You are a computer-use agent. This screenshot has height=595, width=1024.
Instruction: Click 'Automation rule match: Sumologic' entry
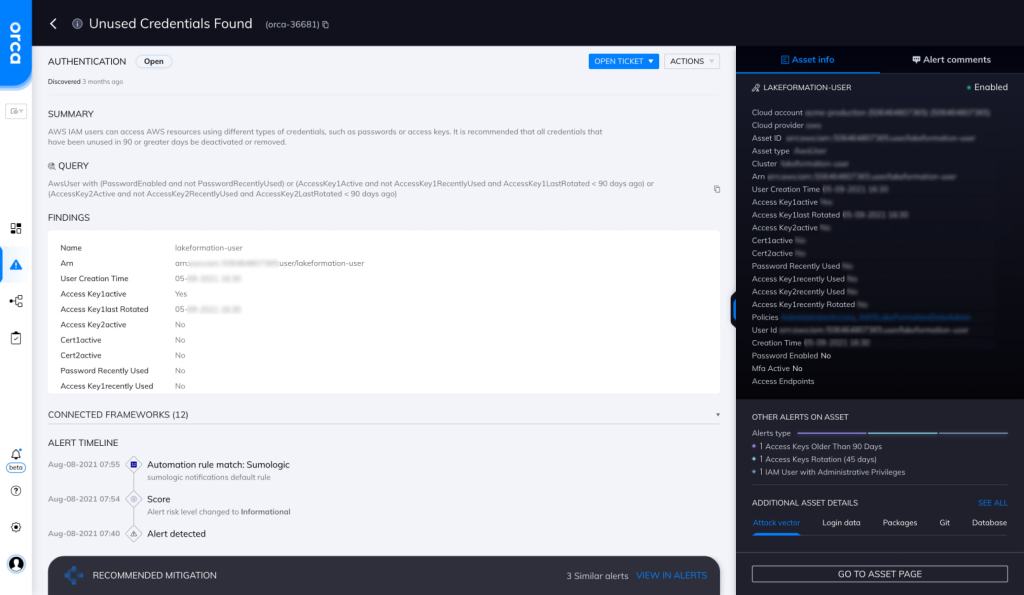(x=218, y=464)
